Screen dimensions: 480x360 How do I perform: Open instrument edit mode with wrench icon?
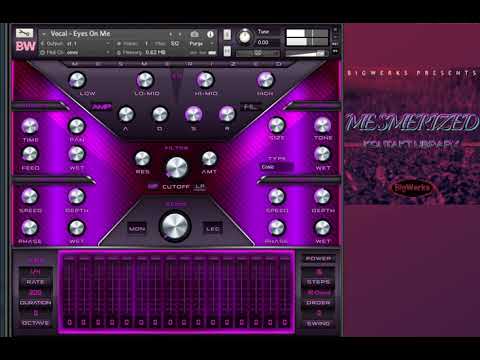pos(24,33)
